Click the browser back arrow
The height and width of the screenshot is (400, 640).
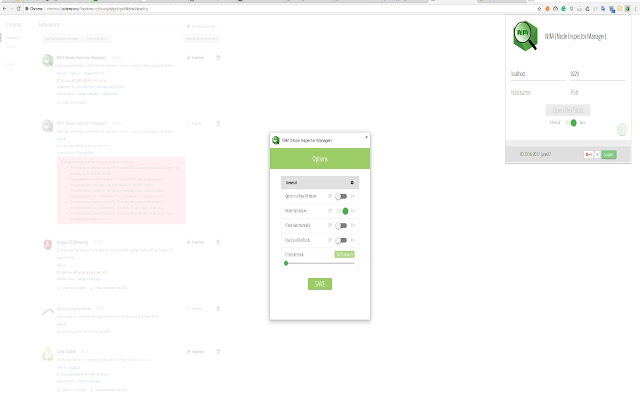(4, 9)
